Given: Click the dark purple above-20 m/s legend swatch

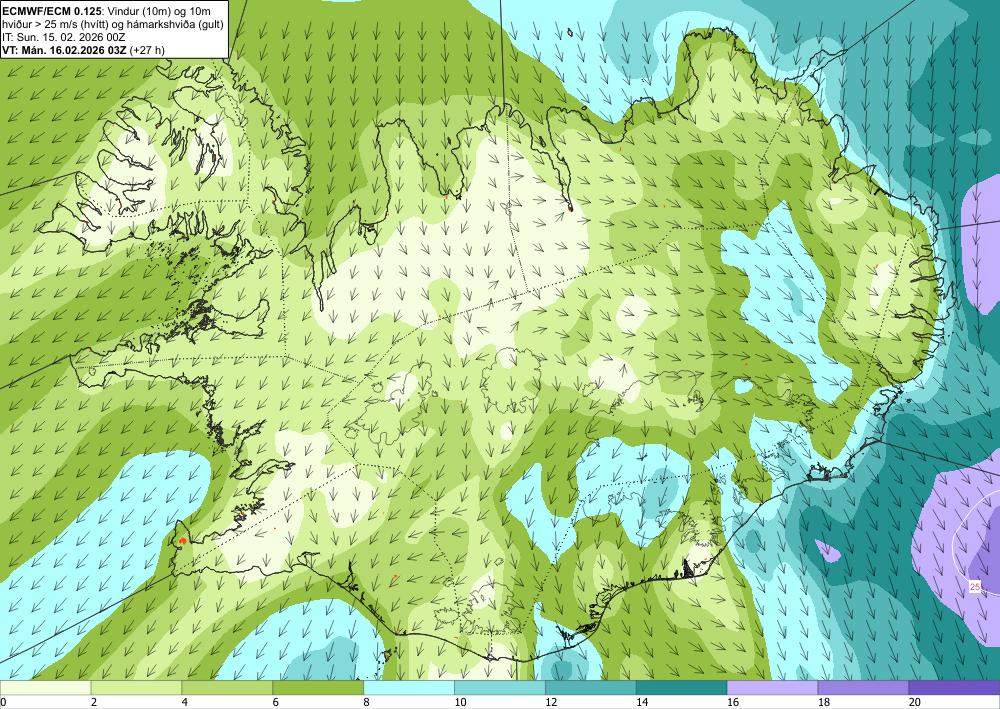Looking at the screenshot, I should [x=954, y=688].
